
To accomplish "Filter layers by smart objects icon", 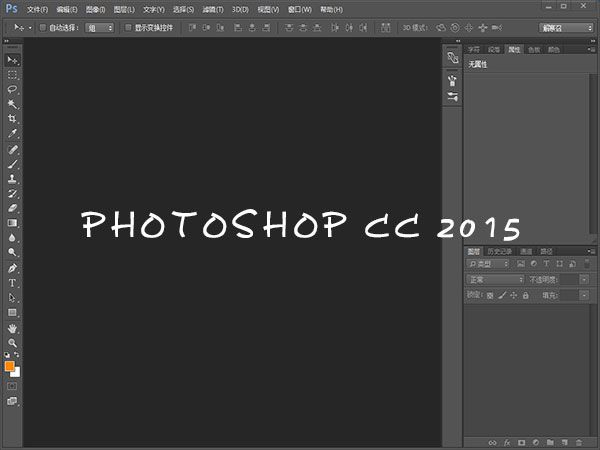I will pyautogui.click(x=572, y=264).
